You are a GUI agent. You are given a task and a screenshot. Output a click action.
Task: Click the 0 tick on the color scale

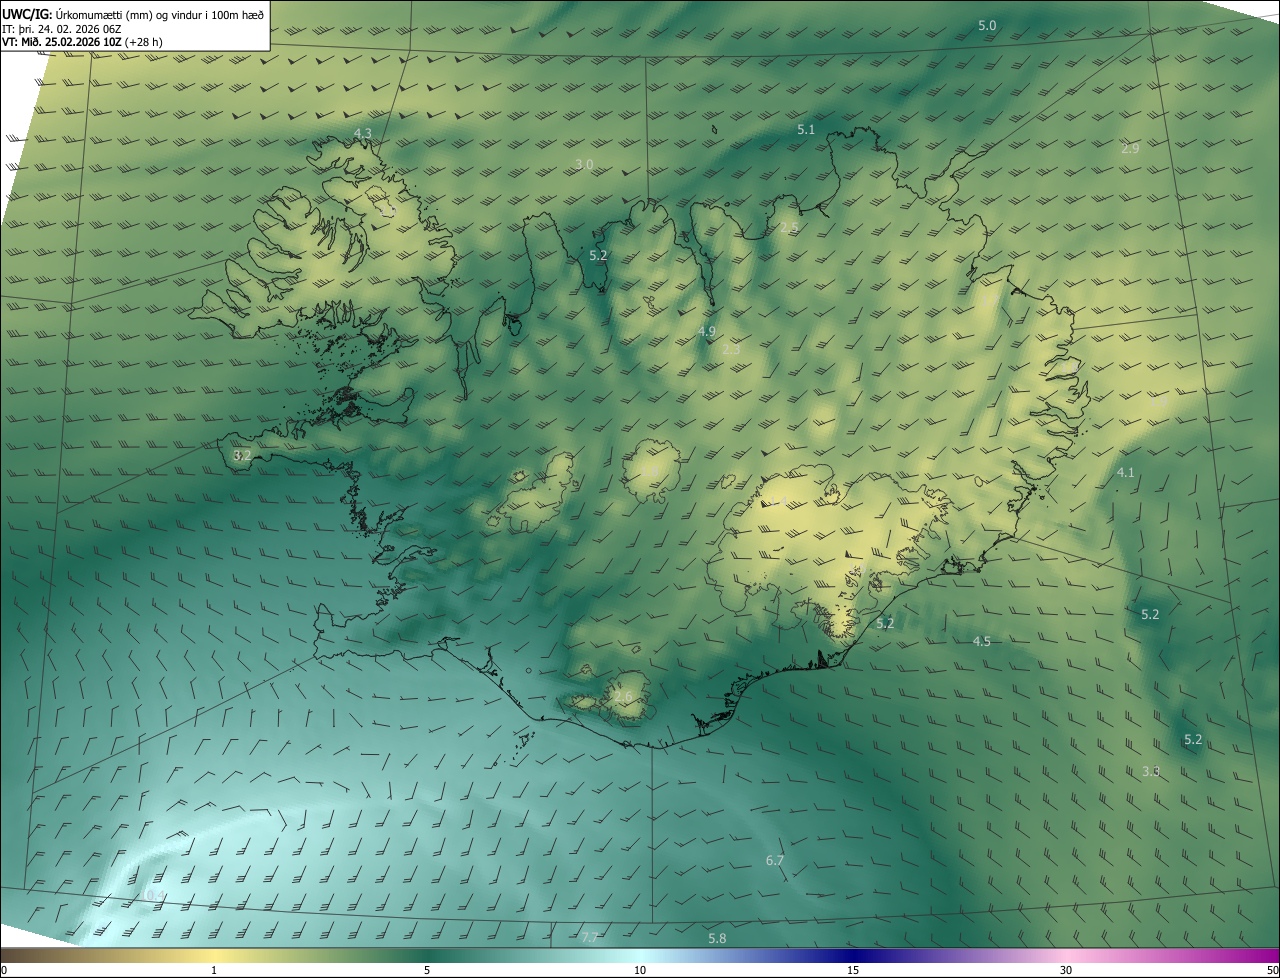coord(3,971)
